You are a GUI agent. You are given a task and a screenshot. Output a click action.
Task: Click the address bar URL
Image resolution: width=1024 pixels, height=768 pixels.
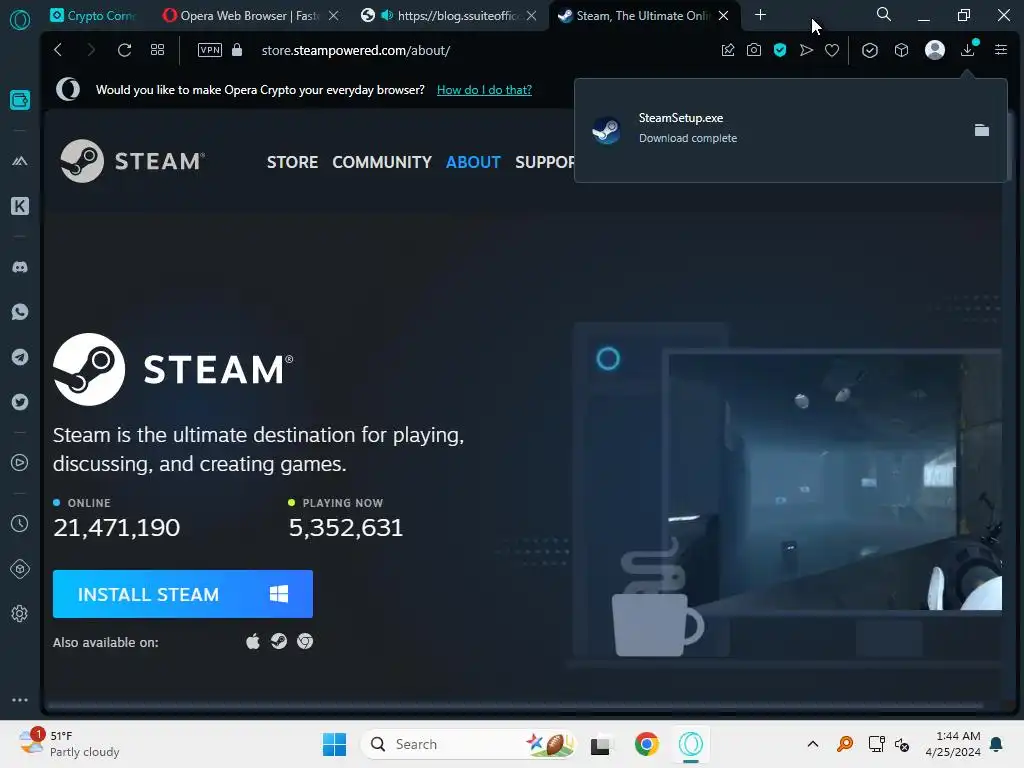[355, 50]
